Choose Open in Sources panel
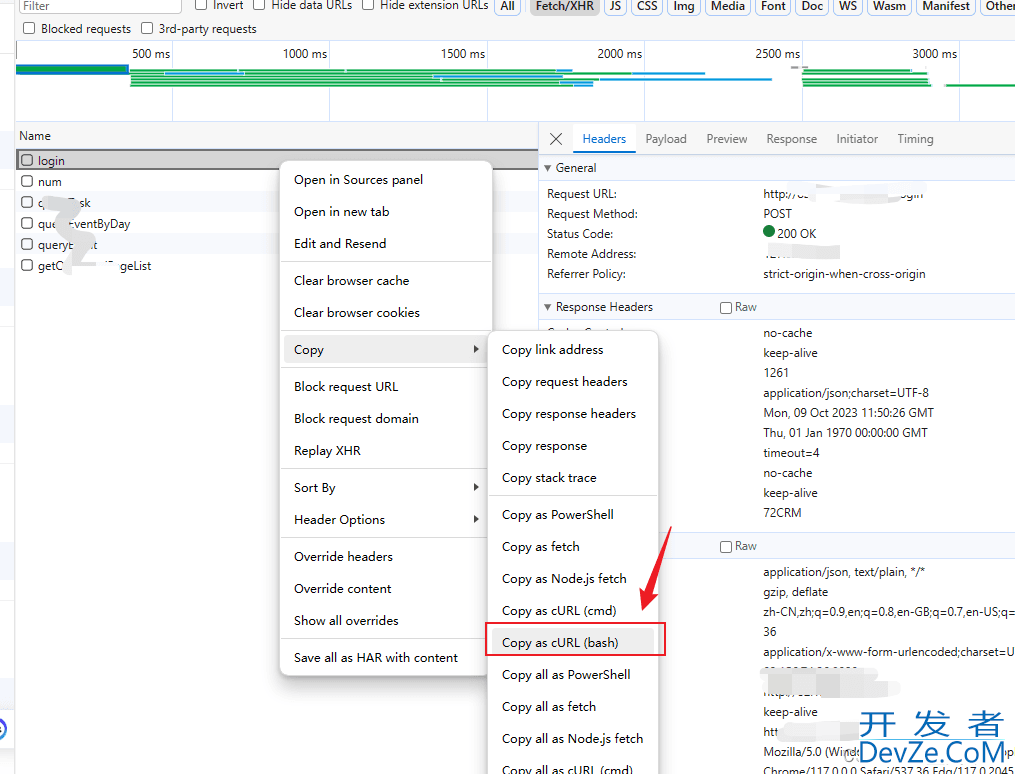The image size is (1015, 774). pos(386,180)
